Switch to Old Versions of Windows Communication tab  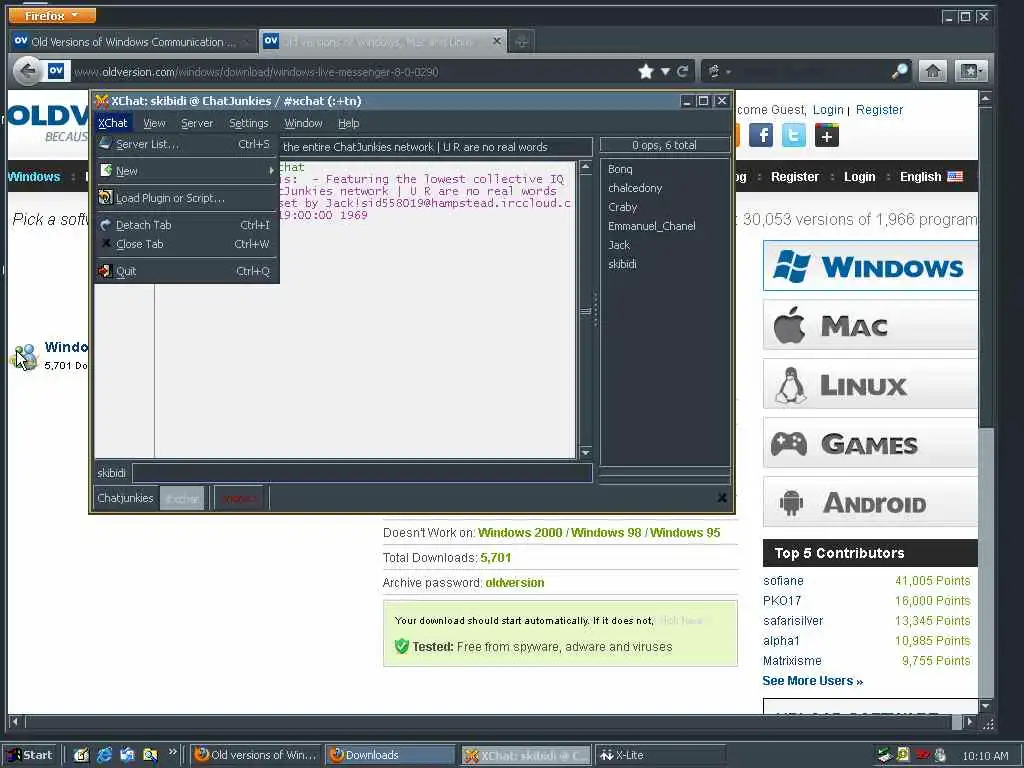[133, 42]
